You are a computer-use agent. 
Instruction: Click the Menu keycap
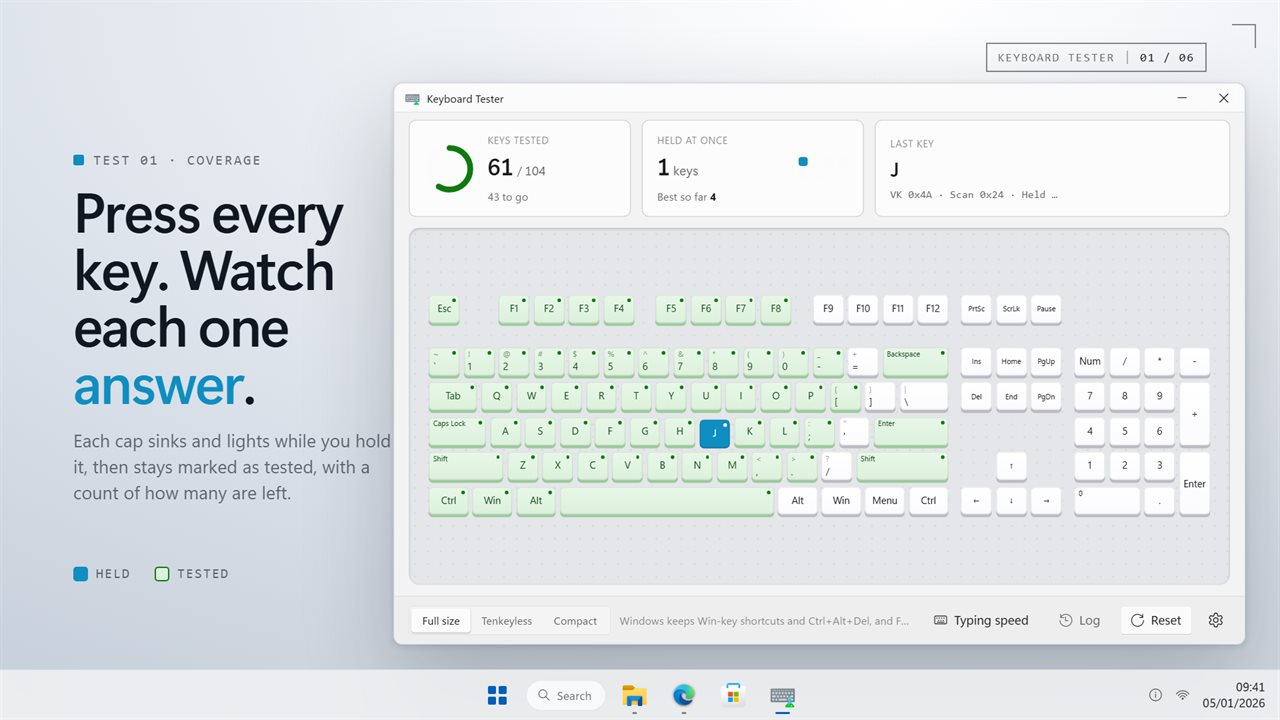click(884, 501)
